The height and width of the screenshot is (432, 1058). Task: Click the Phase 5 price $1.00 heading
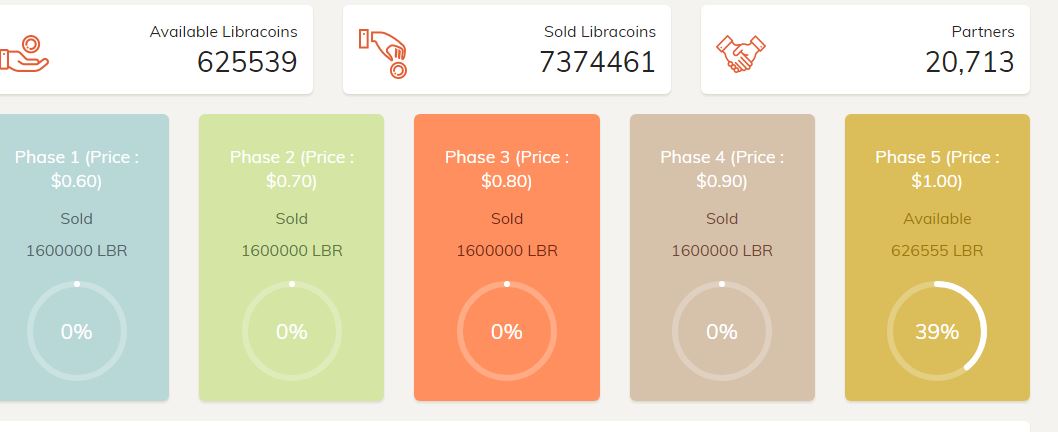tap(937, 169)
